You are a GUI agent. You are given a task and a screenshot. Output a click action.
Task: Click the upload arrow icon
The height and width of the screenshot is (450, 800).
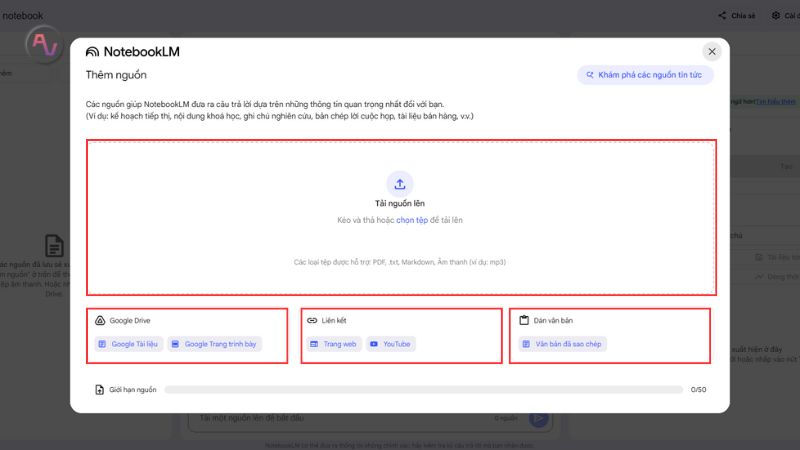[x=400, y=184]
